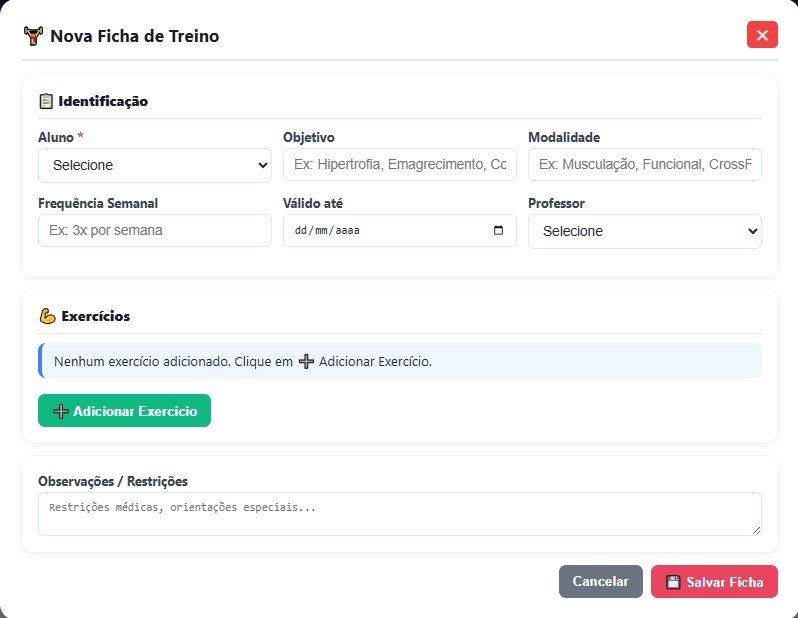This screenshot has width=798, height=618.
Task: Click the Salvar Ficha button
Action: tap(714, 581)
